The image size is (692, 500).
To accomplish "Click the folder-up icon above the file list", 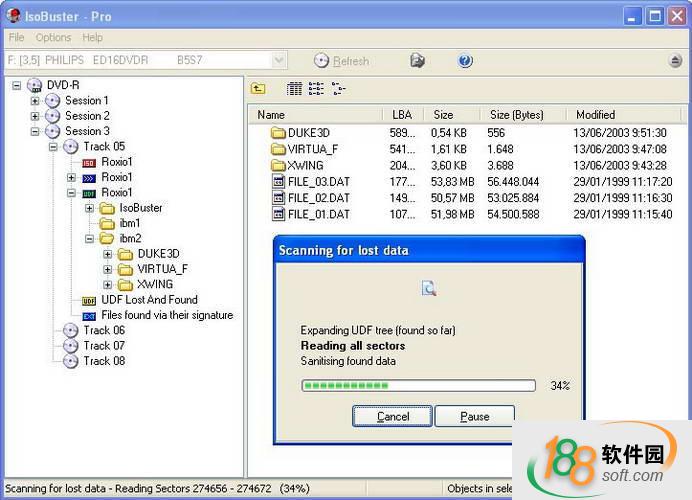I will [258, 89].
